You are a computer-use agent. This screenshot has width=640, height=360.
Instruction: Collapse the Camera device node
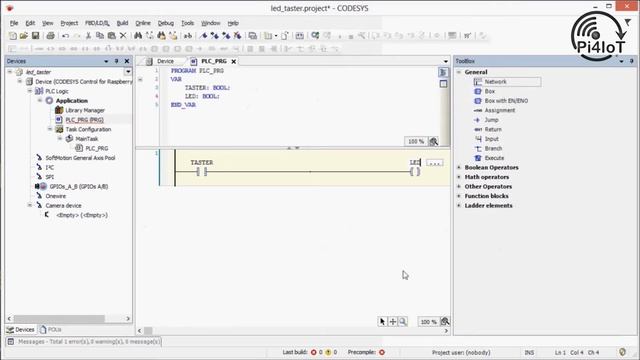(30, 205)
